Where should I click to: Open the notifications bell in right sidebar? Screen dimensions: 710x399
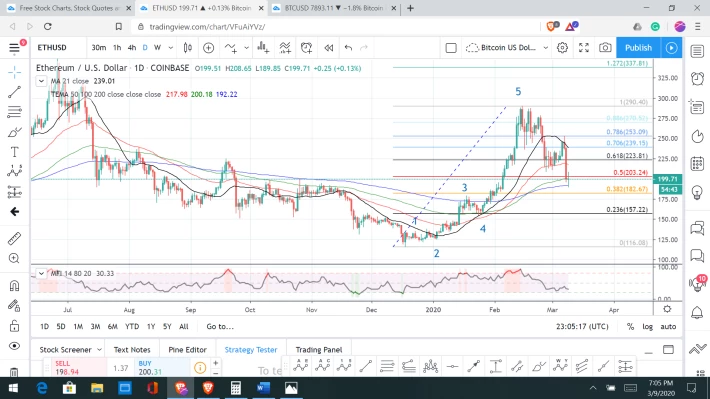(697, 312)
